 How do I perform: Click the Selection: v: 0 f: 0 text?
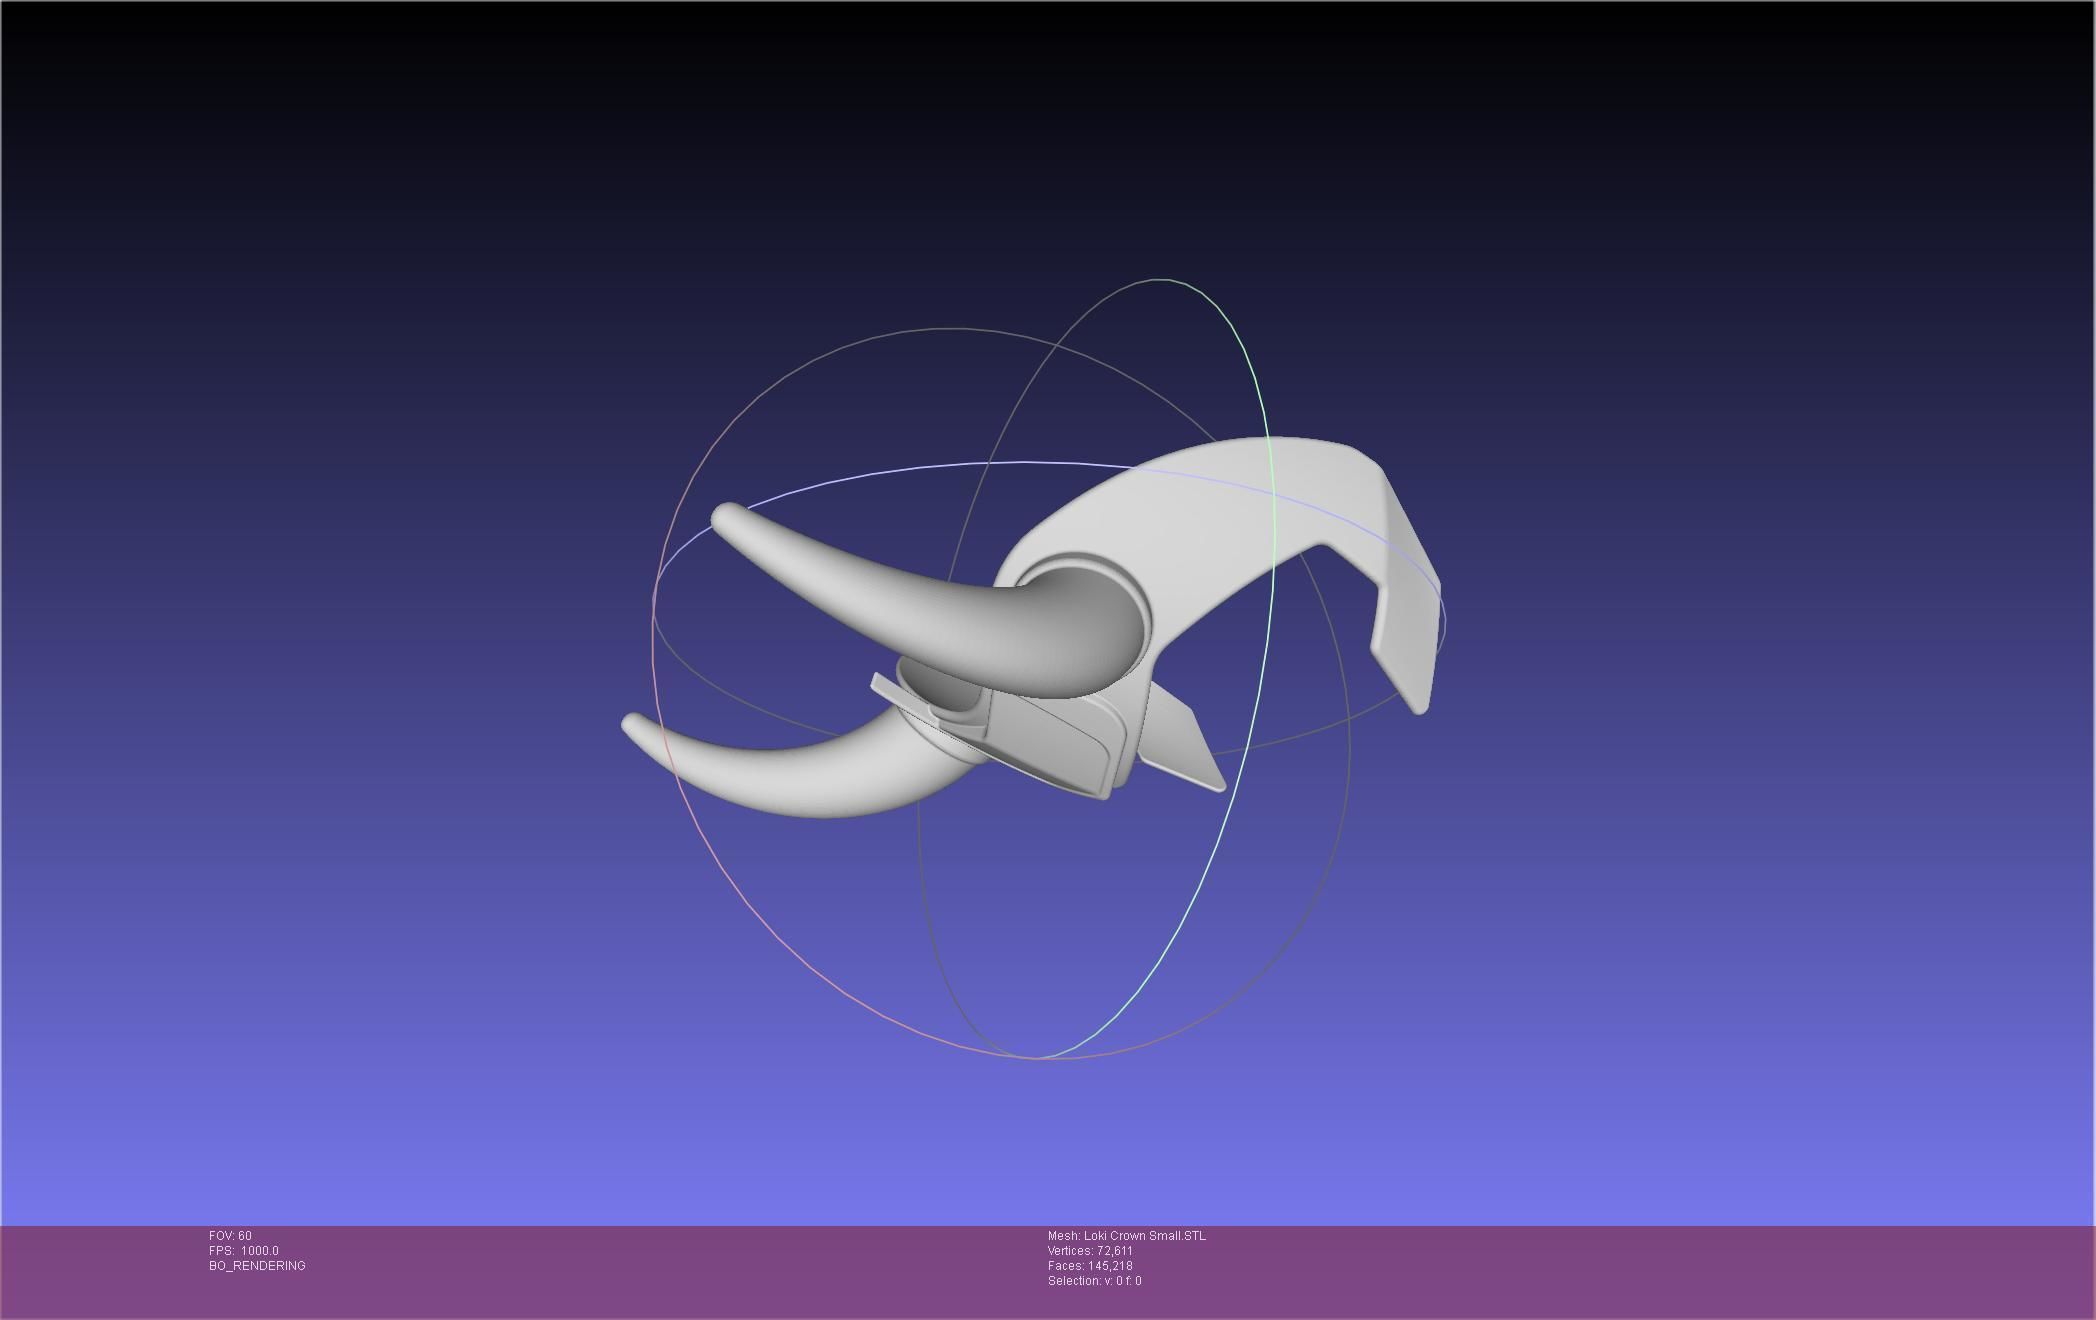tap(1094, 1281)
